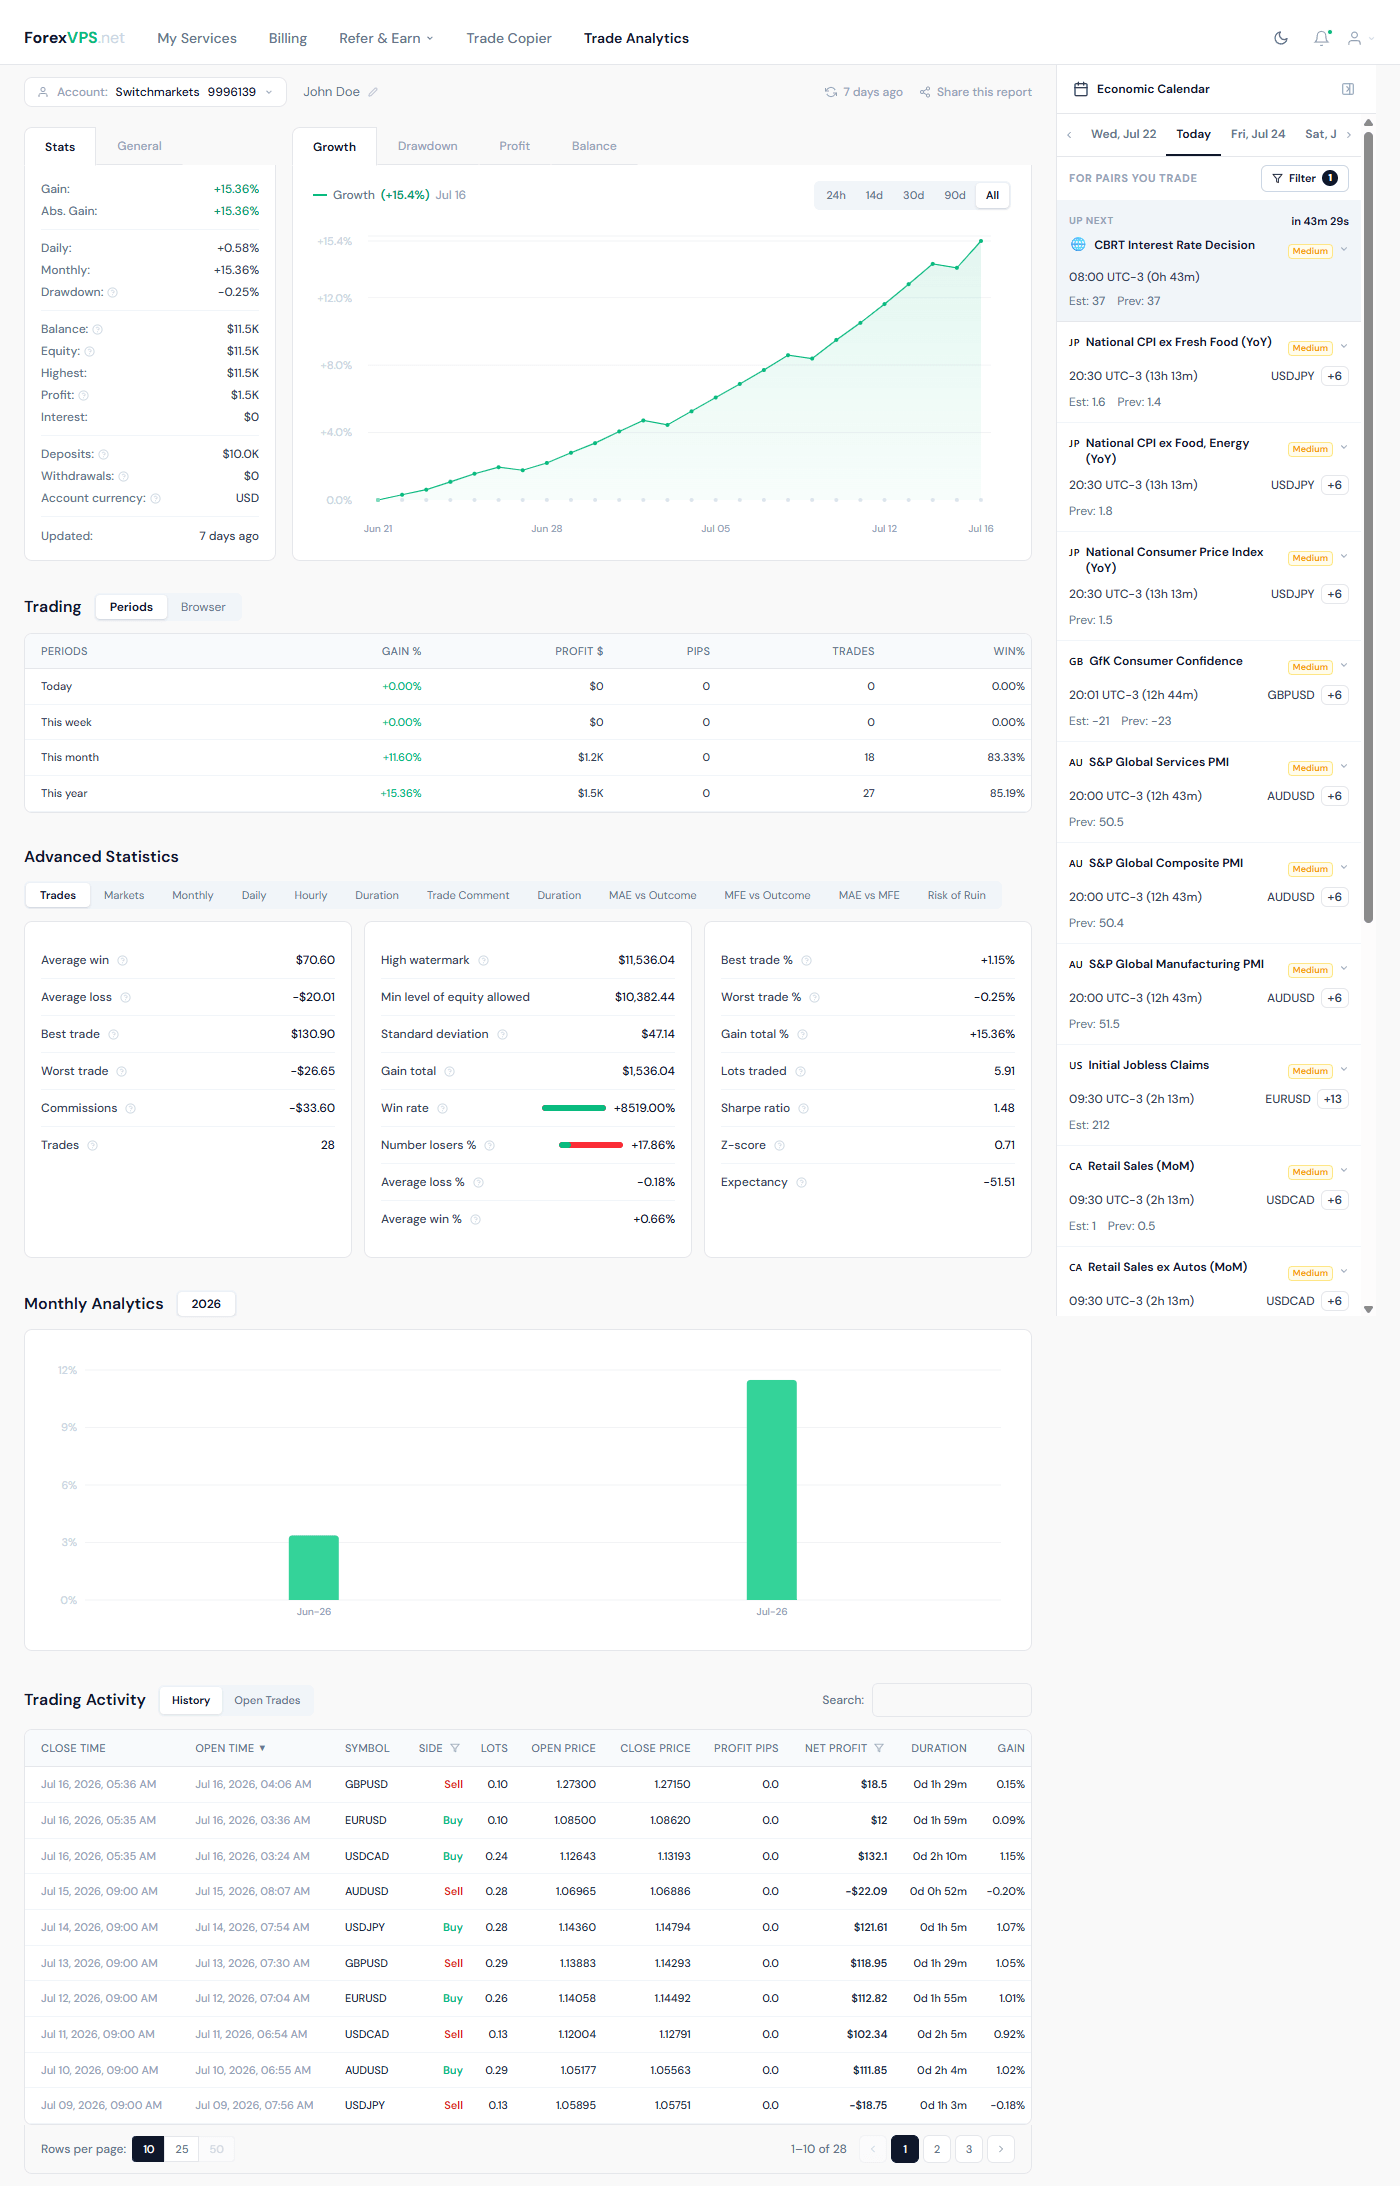Filter the SIDE column

click(x=455, y=1748)
